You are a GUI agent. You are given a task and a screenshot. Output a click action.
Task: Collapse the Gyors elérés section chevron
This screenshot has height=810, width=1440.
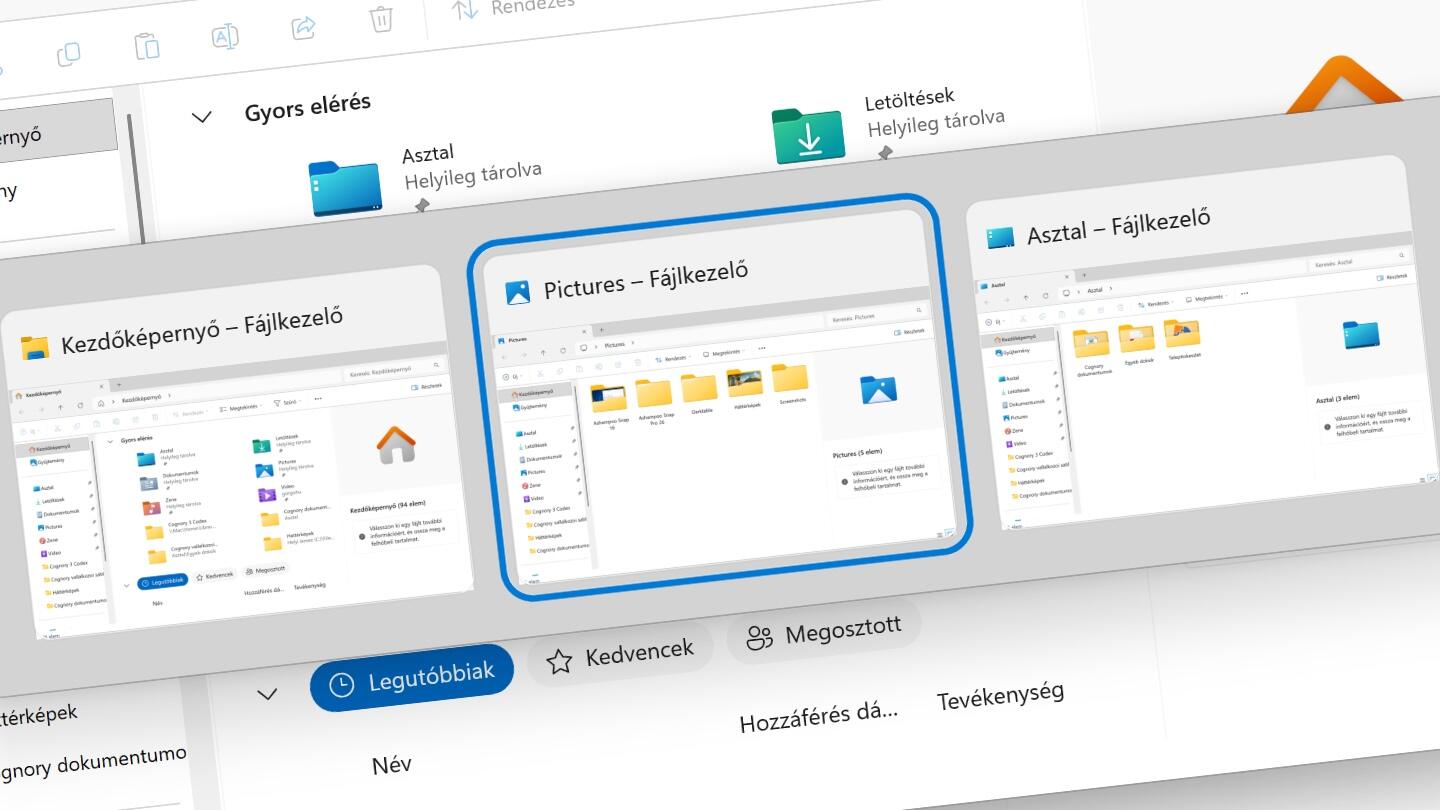click(202, 116)
